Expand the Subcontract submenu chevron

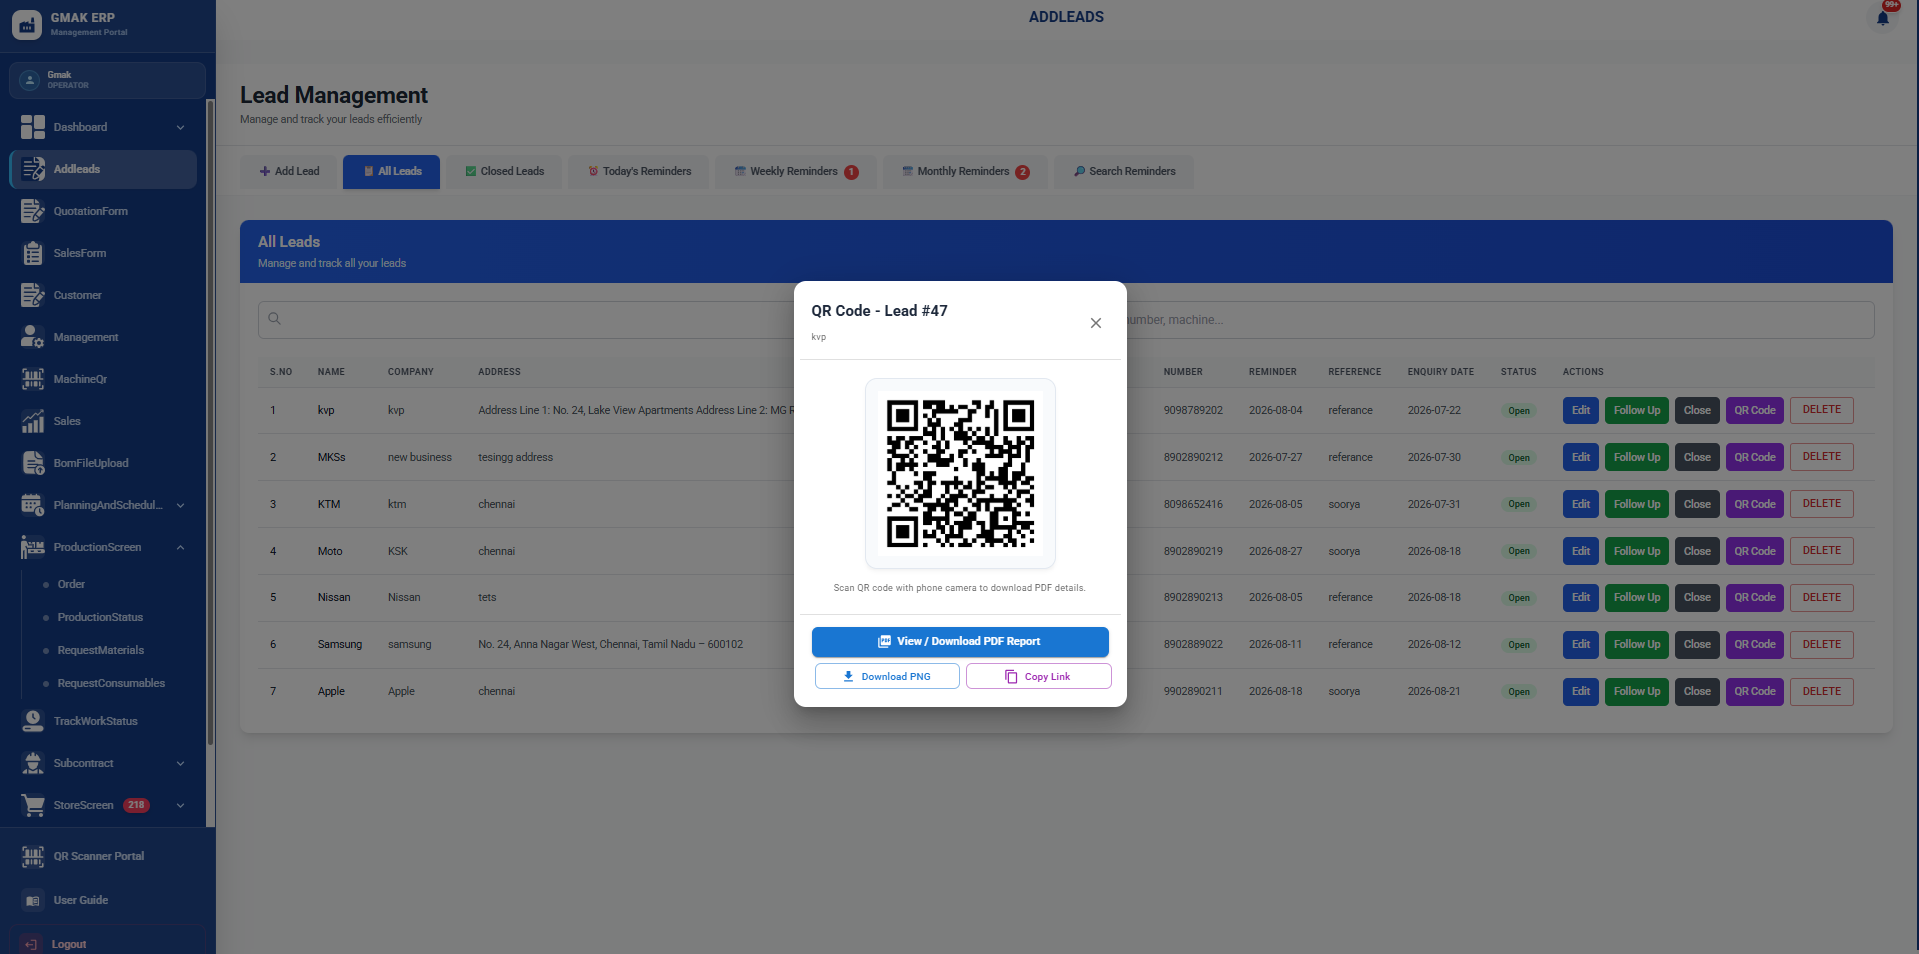181,763
